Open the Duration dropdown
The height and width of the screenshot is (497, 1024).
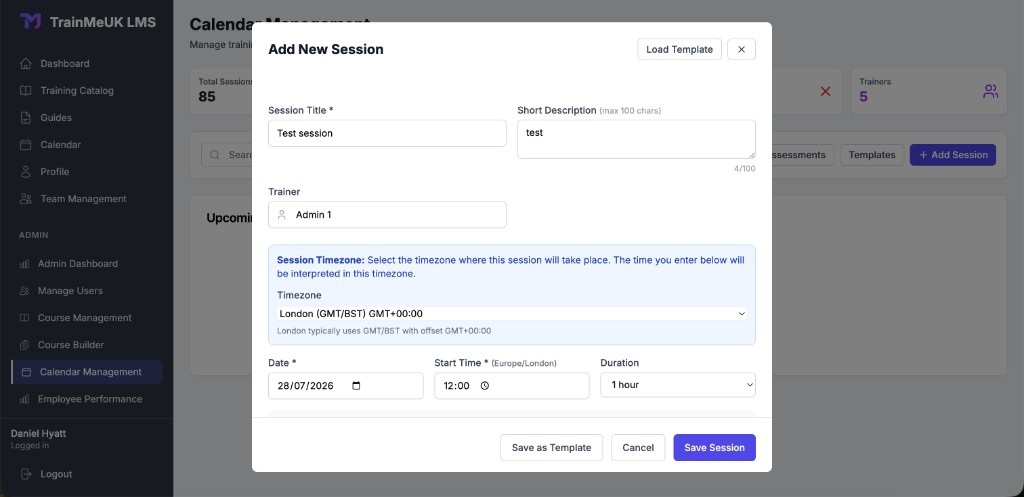[x=678, y=385]
